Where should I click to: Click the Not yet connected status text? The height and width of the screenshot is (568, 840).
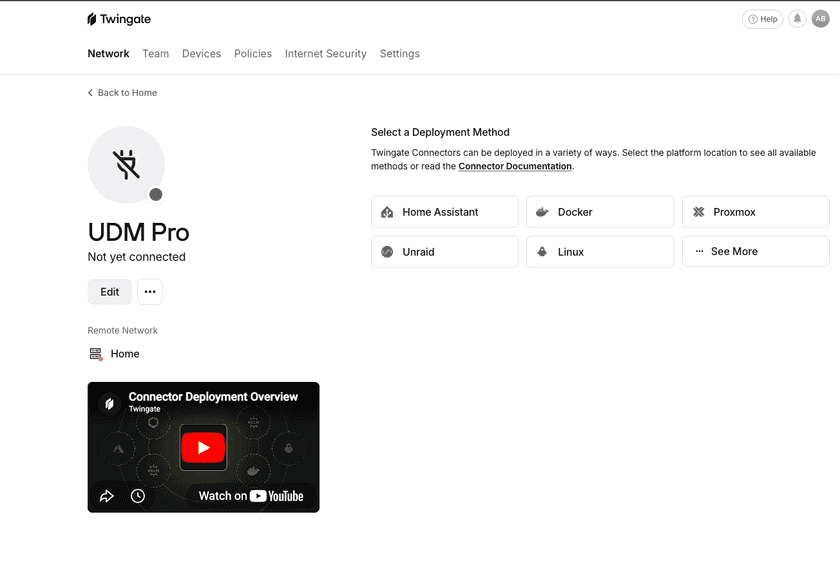pyautogui.click(x=137, y=257)
